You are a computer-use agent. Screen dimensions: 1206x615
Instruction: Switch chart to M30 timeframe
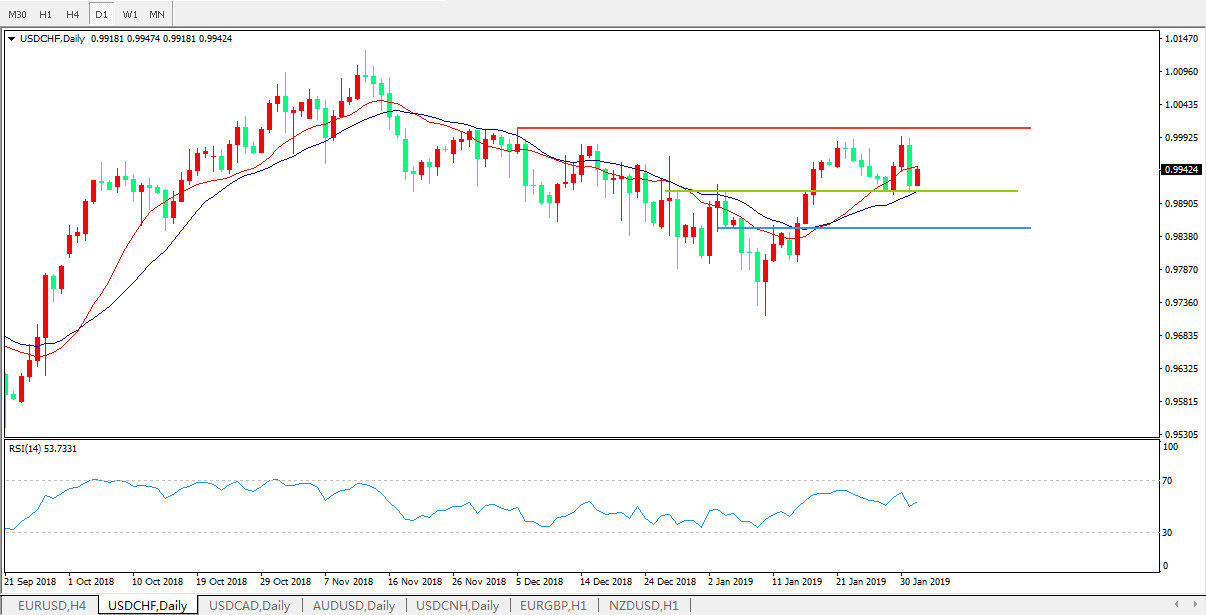(x=17, y=15)
